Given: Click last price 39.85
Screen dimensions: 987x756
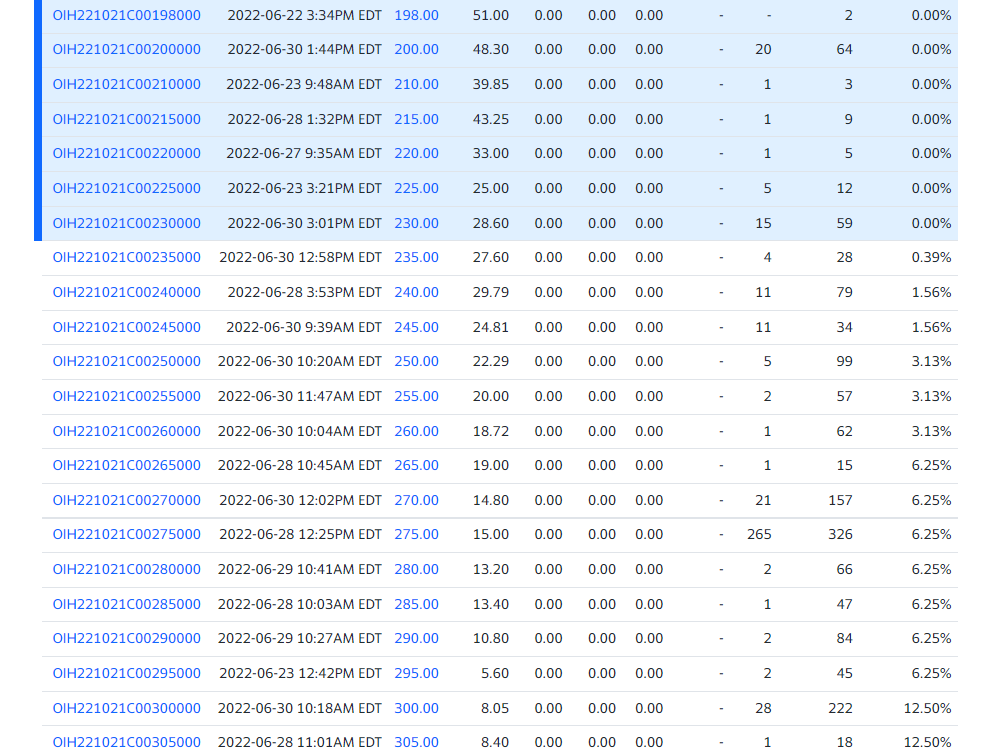Looking at the screenshot, I should pos(491,84).
